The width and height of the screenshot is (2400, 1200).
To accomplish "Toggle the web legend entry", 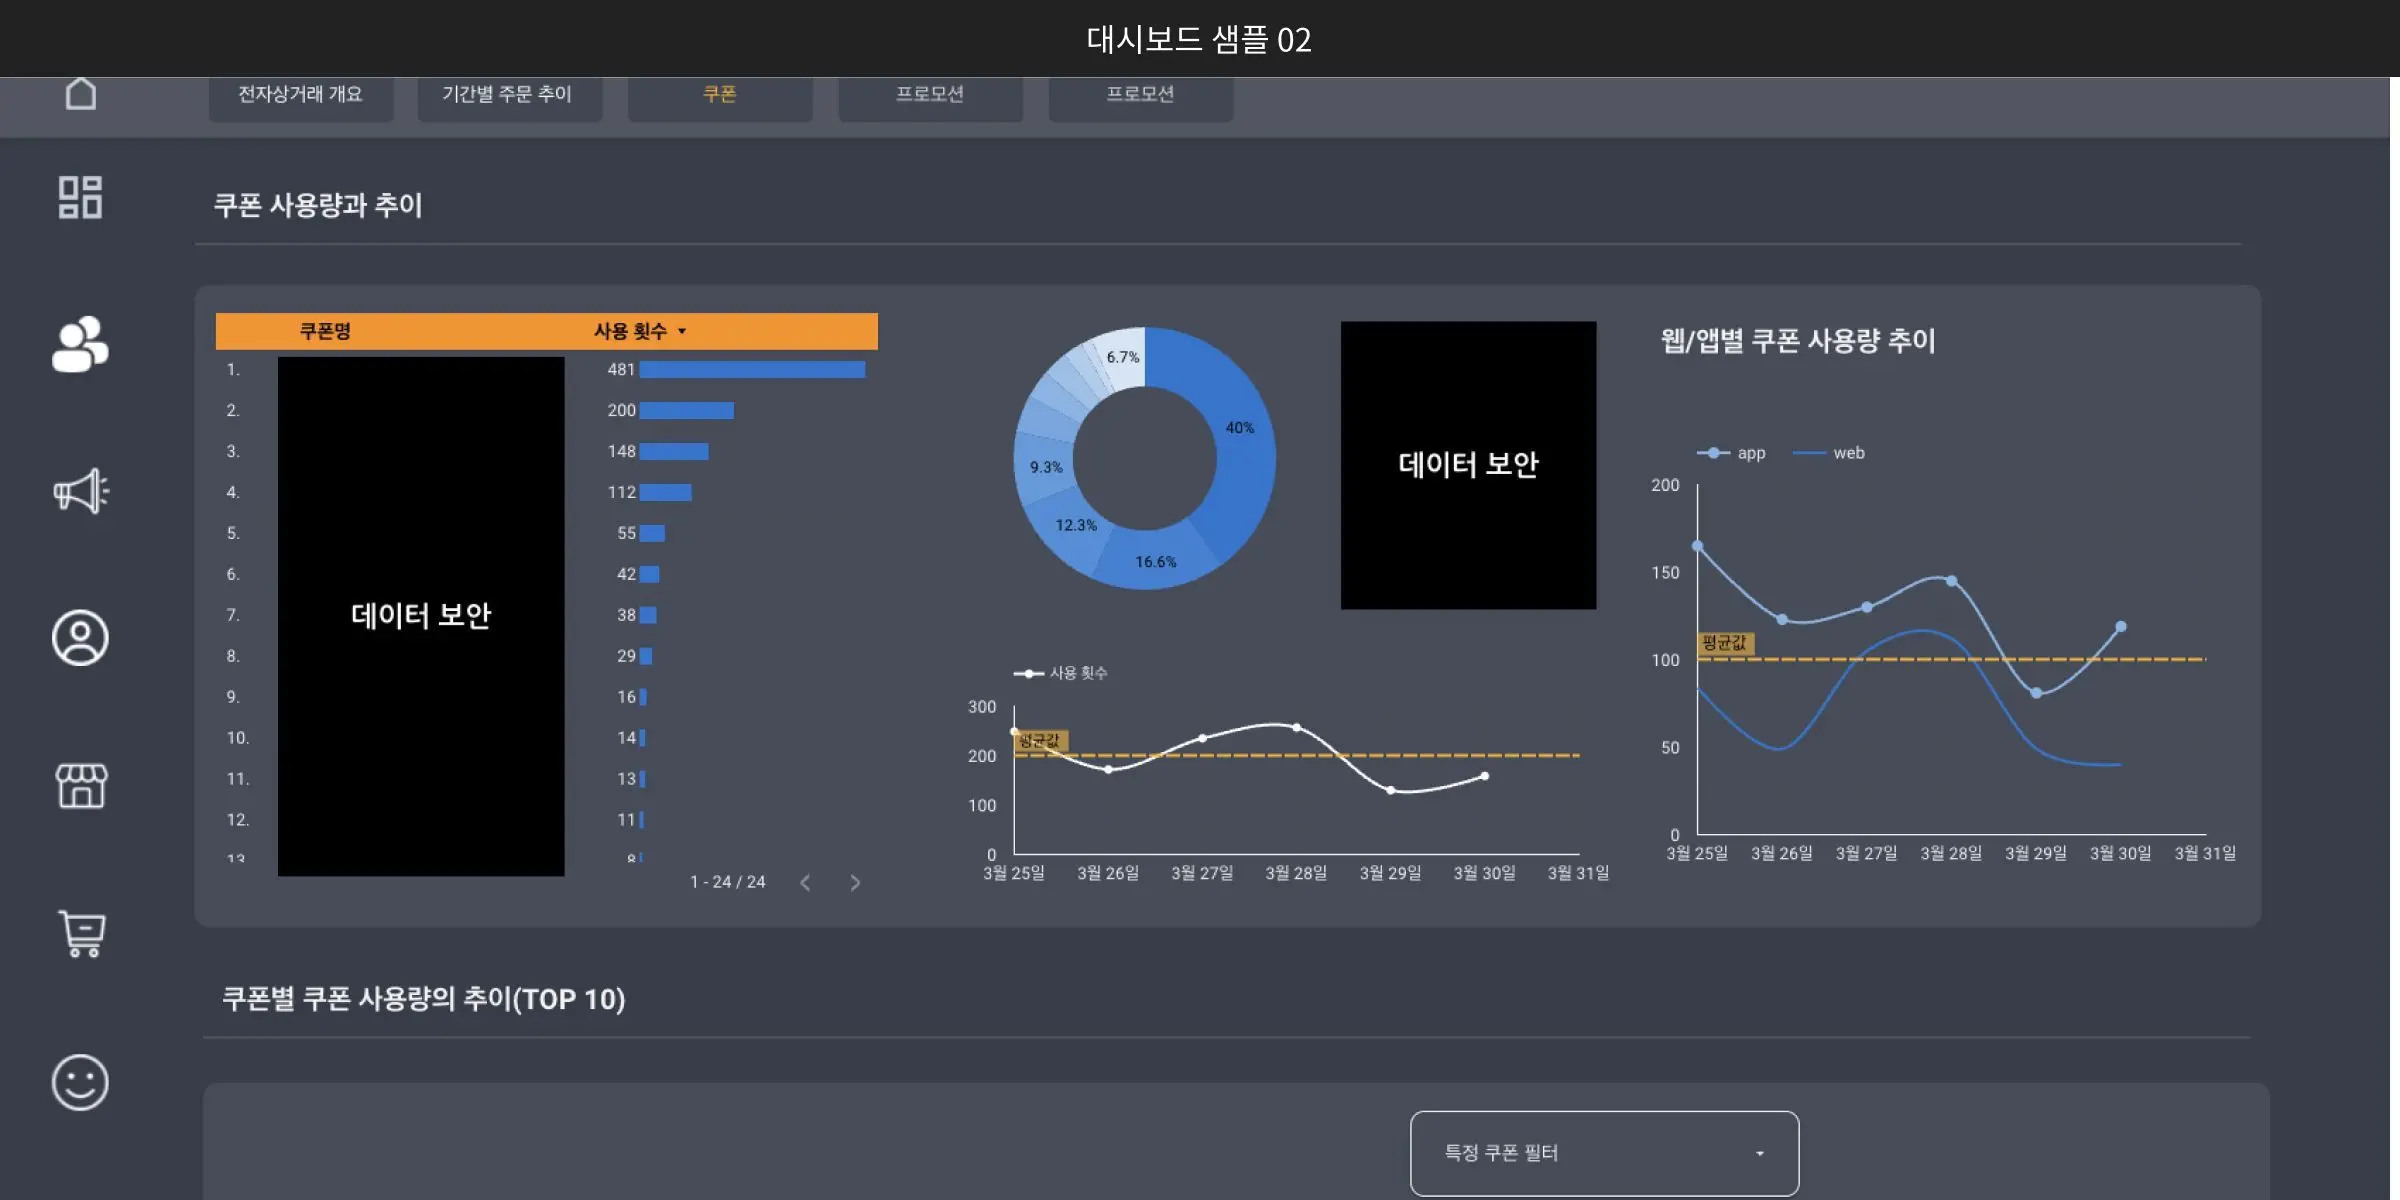I will [x=1829, y=453].
